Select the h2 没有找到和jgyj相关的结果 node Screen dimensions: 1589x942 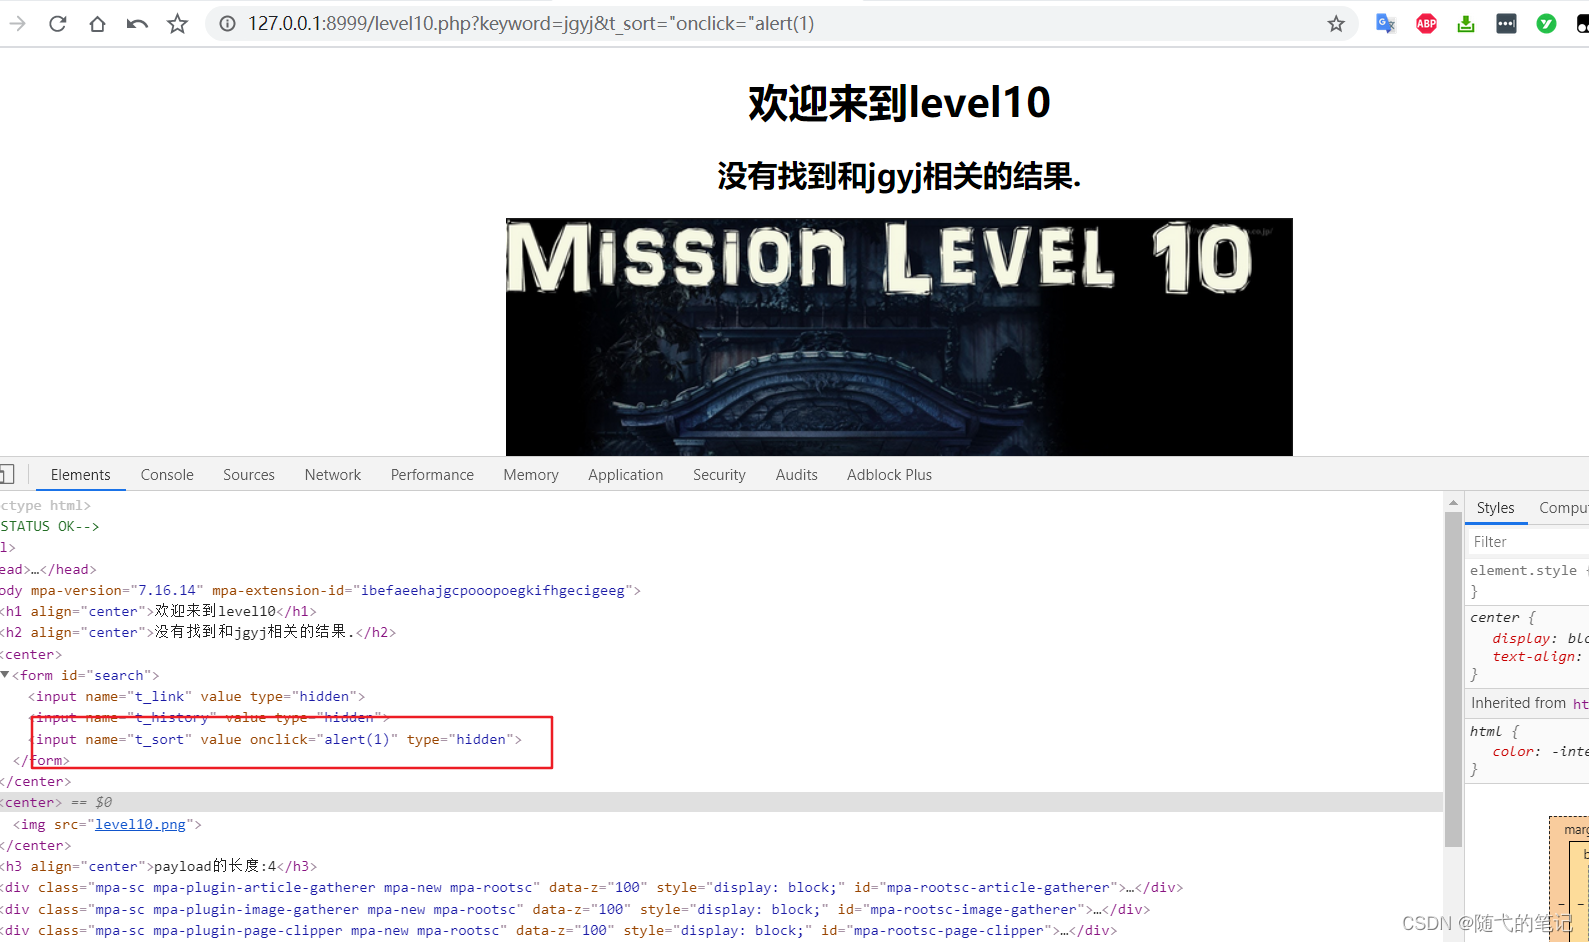(x=198, y=632)
